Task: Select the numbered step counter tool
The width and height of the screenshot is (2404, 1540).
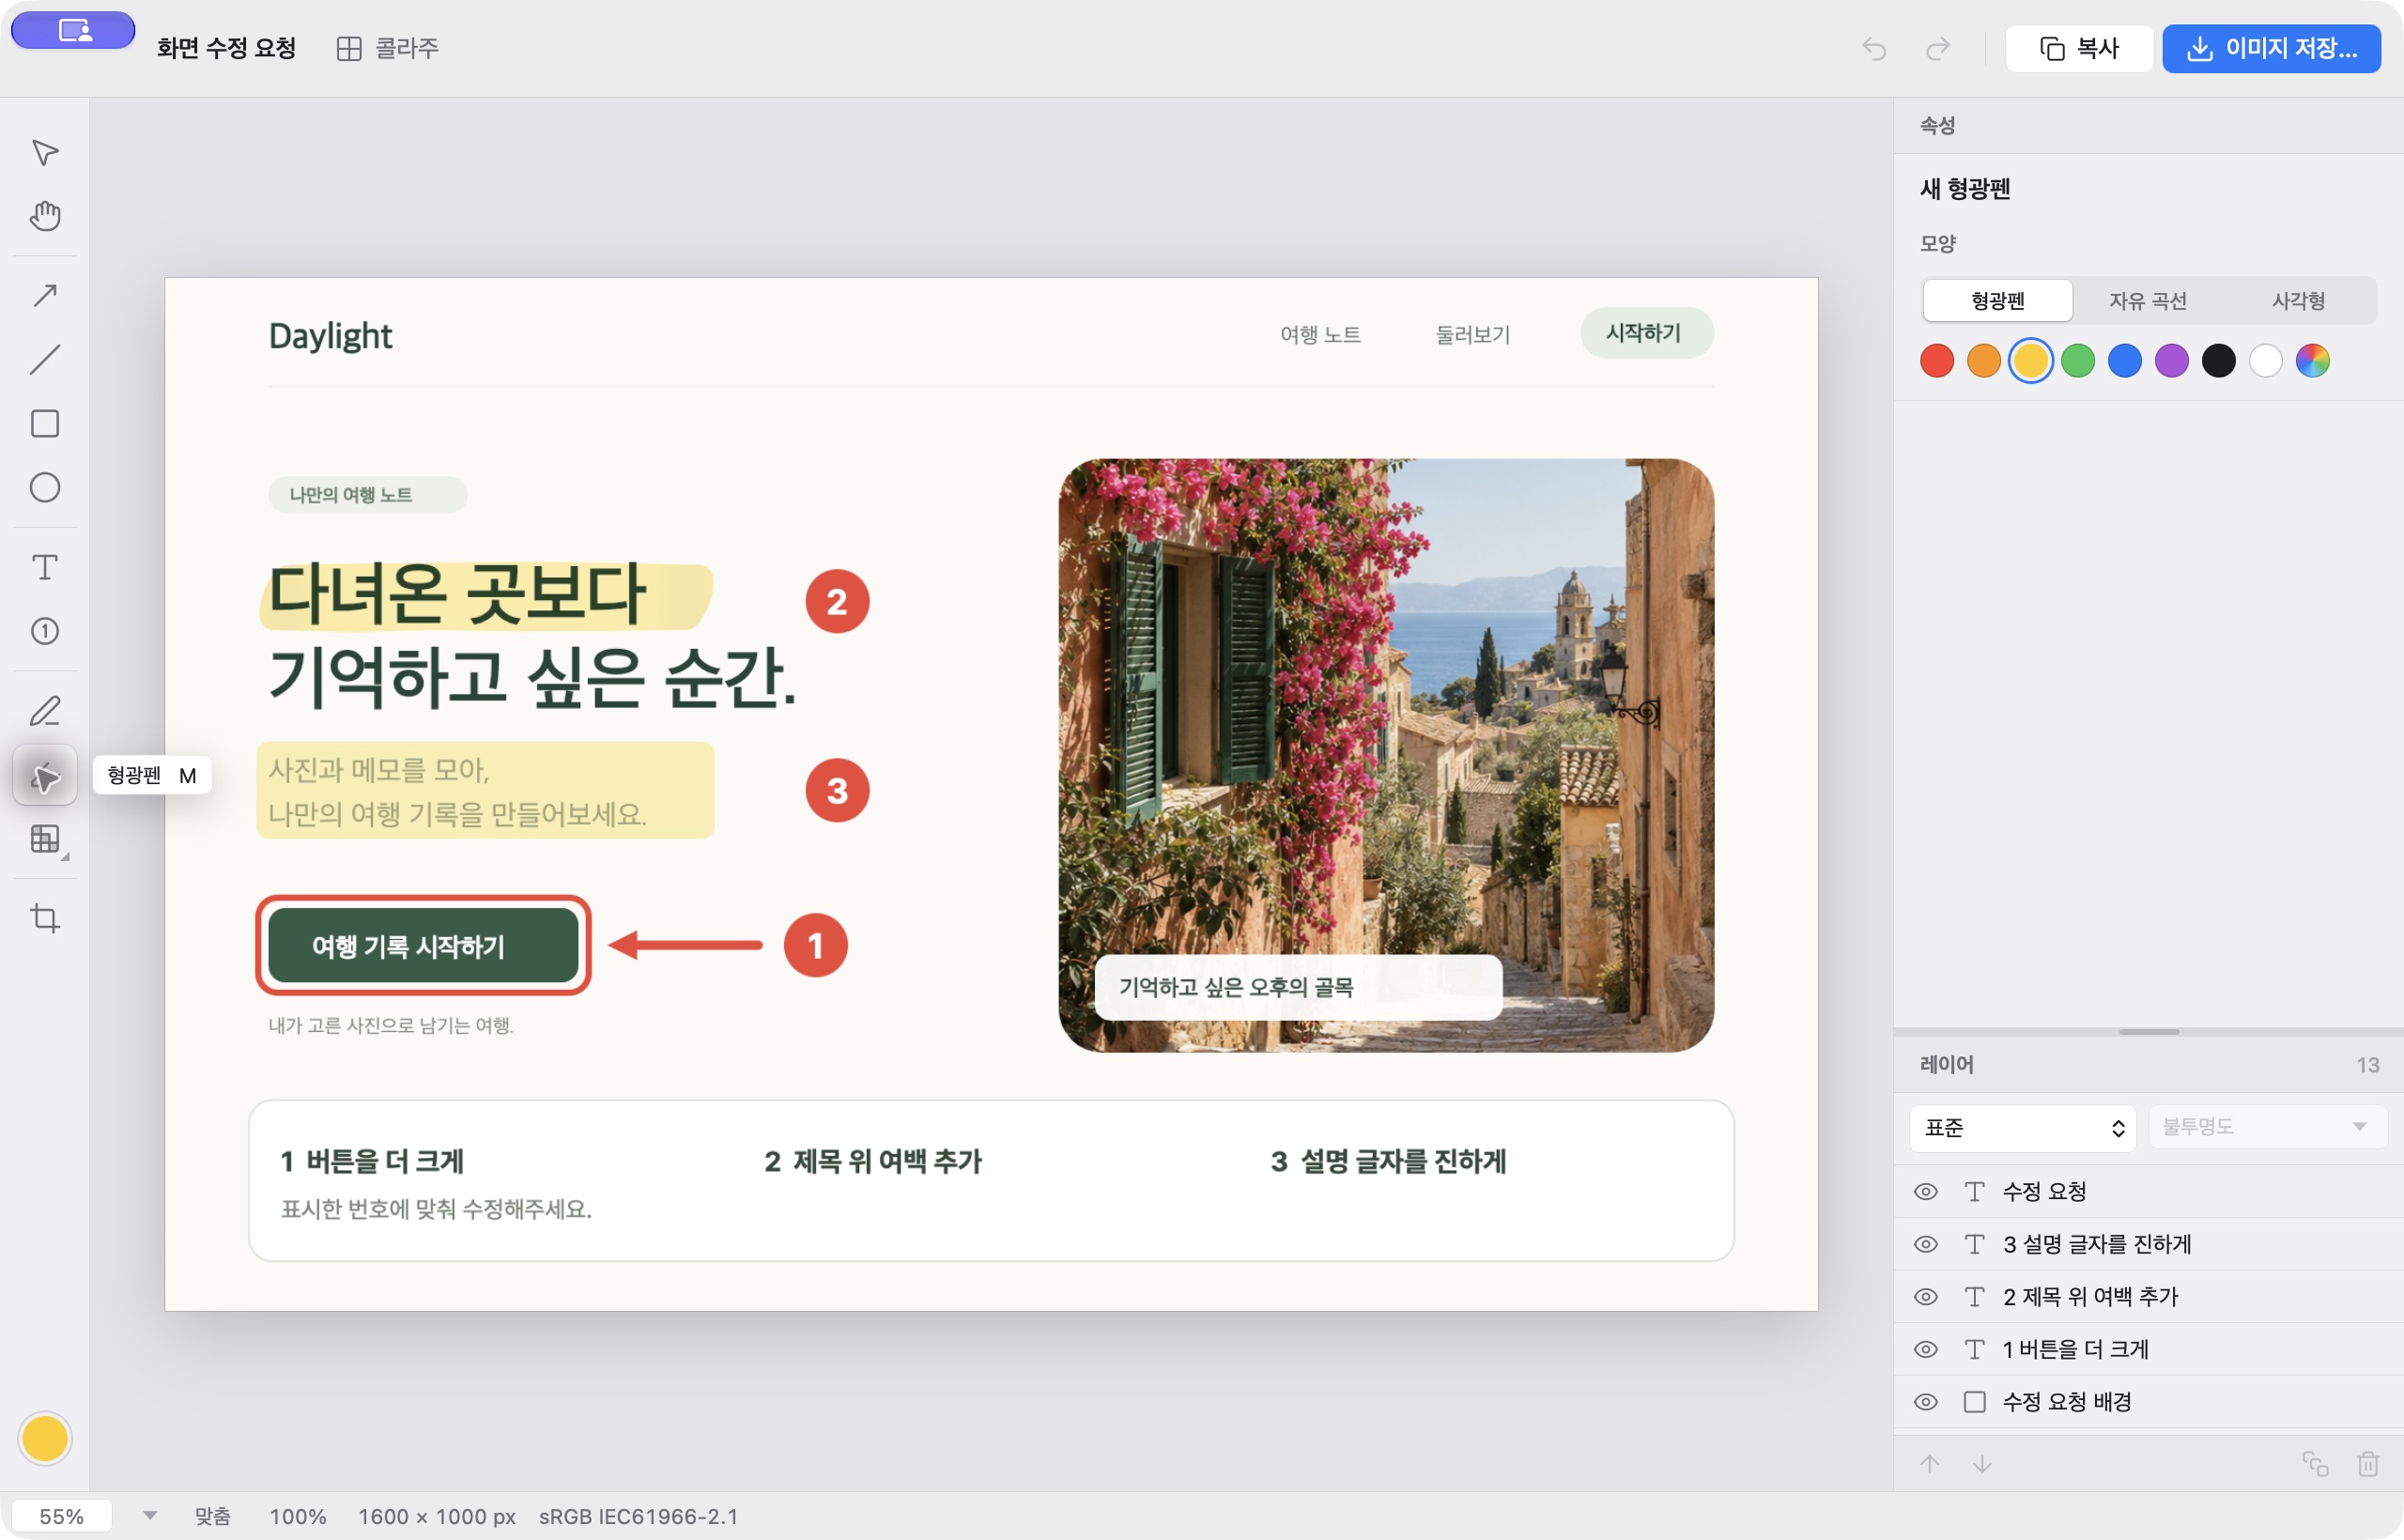Action: click(x=45, y=631)
